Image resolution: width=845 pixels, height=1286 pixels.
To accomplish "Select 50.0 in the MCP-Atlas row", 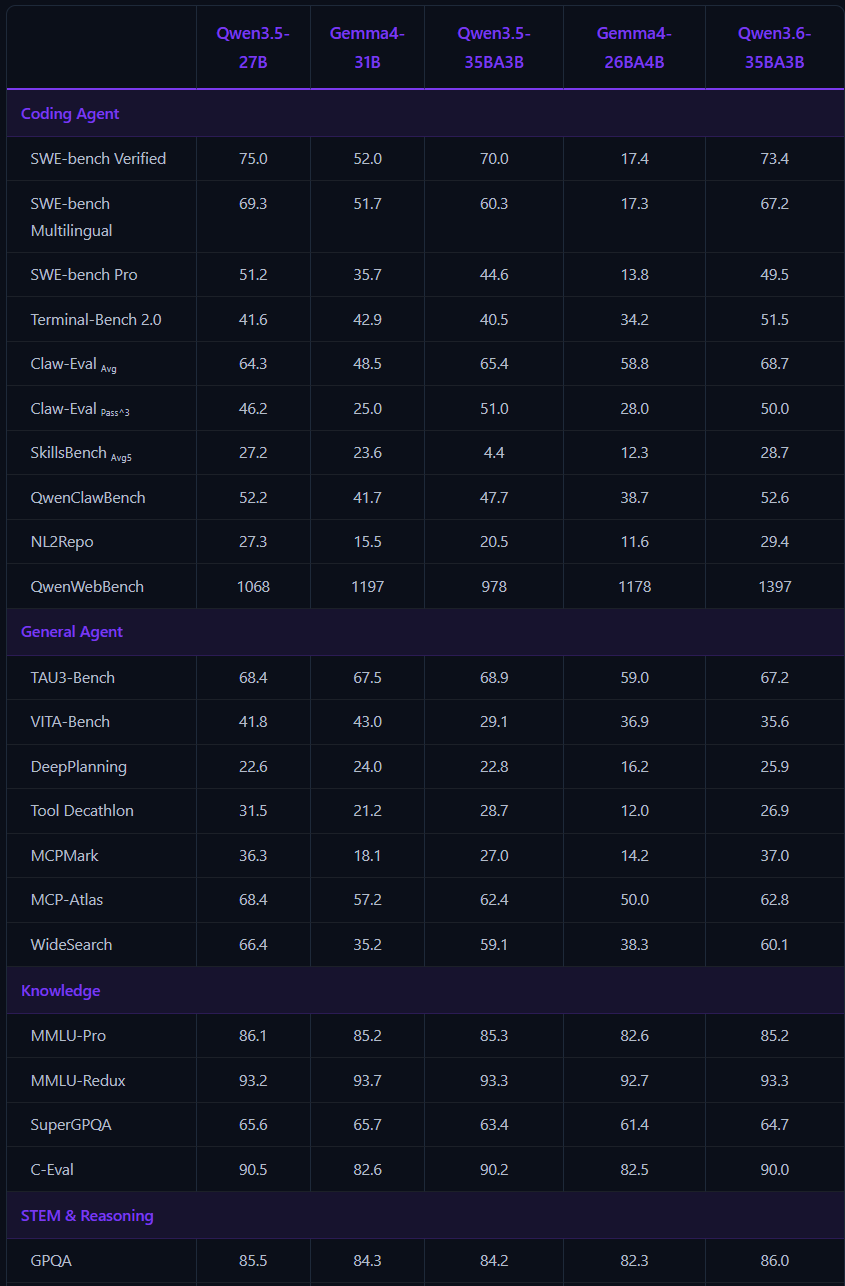I will click(x=634, y=900).
